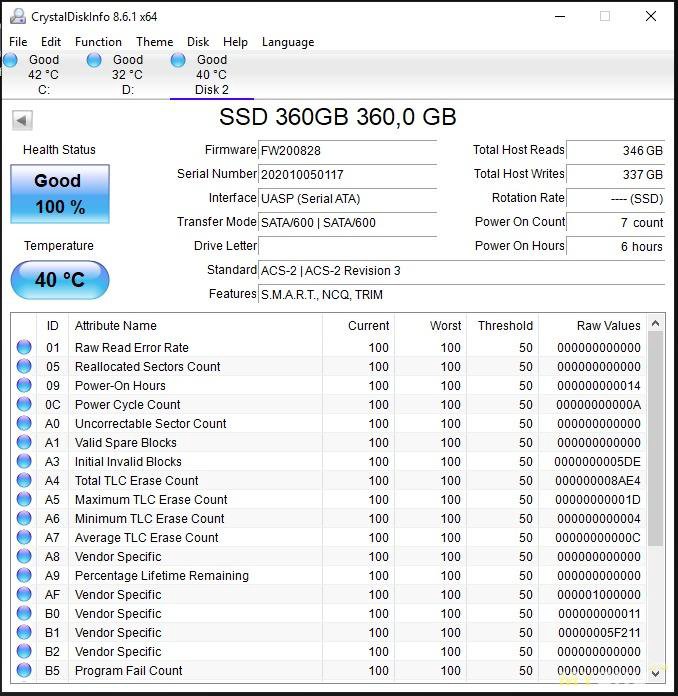Open the Language menu
The height and width of the screenshot is (696, 678).
pyautogui.click(x=287, y=42)
